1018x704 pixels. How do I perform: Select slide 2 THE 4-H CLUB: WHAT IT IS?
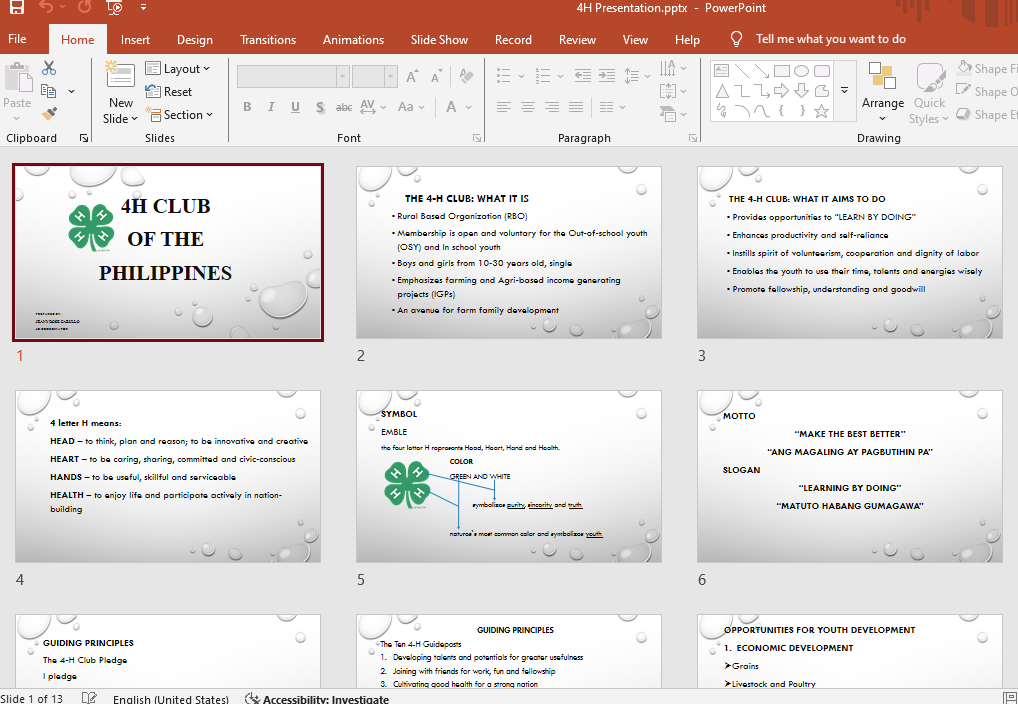click(509, 253)
